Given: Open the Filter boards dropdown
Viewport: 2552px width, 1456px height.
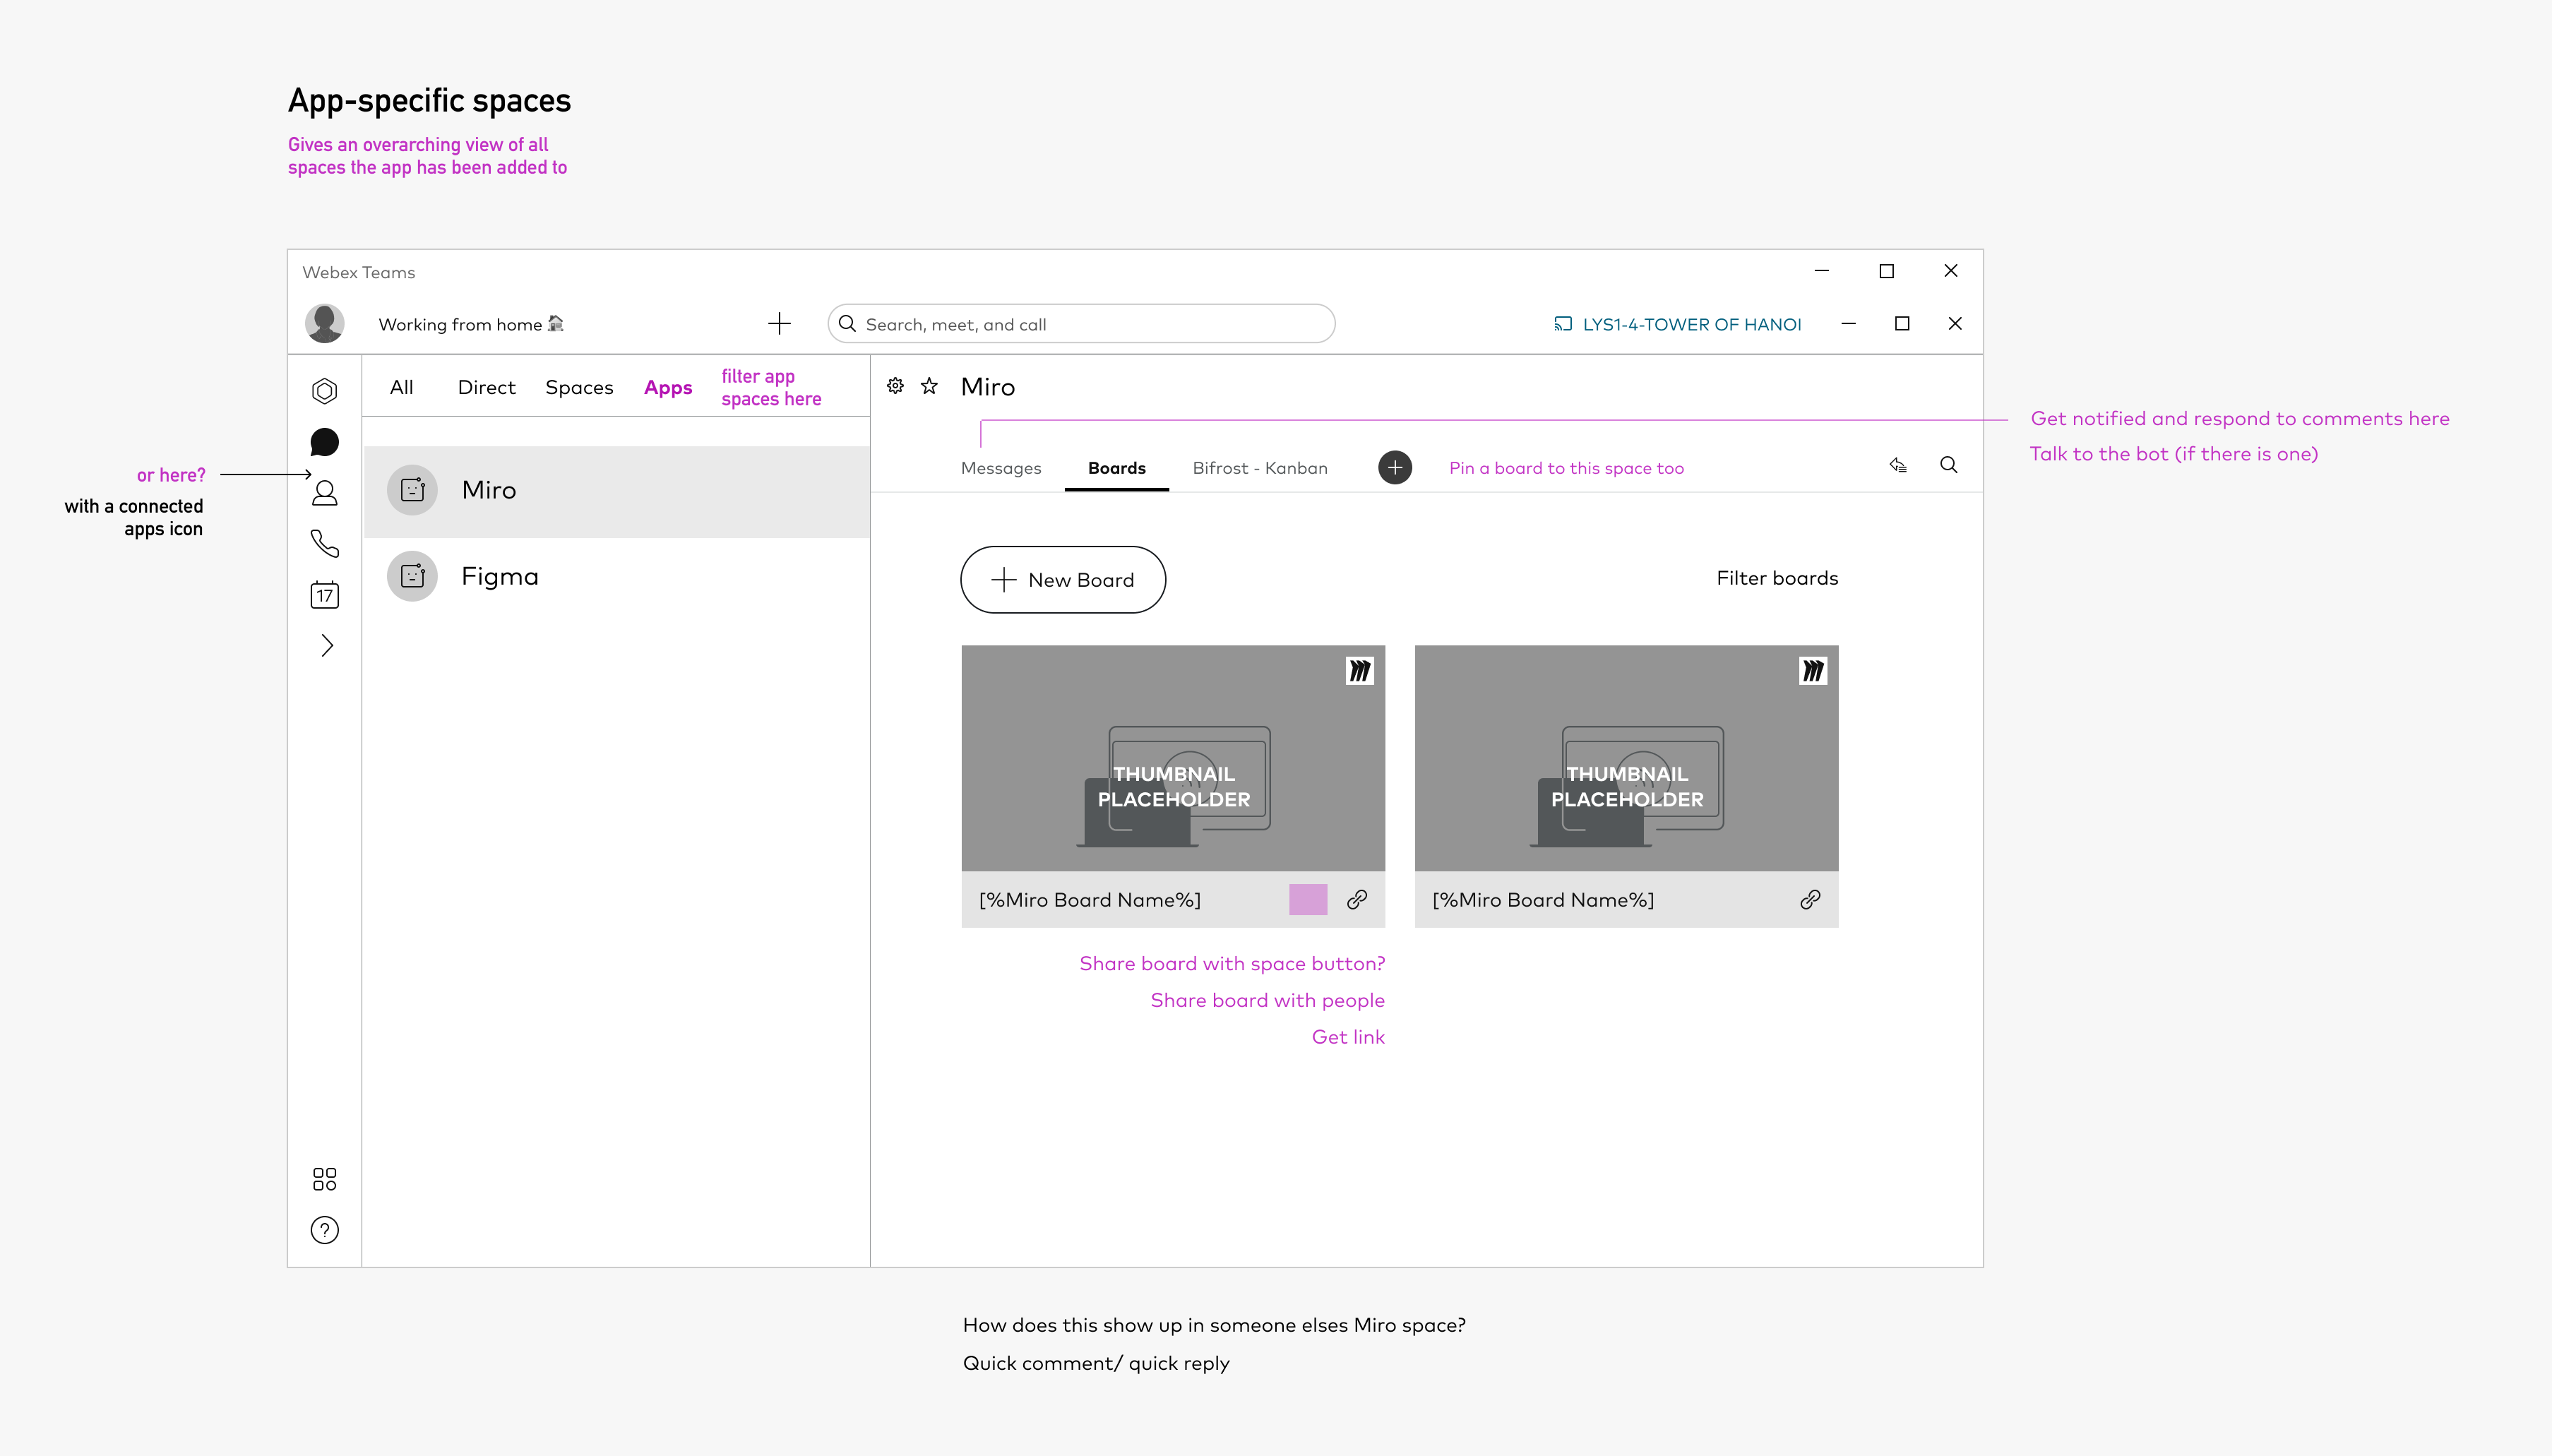Looking at the screenshot, I should coord(1776,578).
